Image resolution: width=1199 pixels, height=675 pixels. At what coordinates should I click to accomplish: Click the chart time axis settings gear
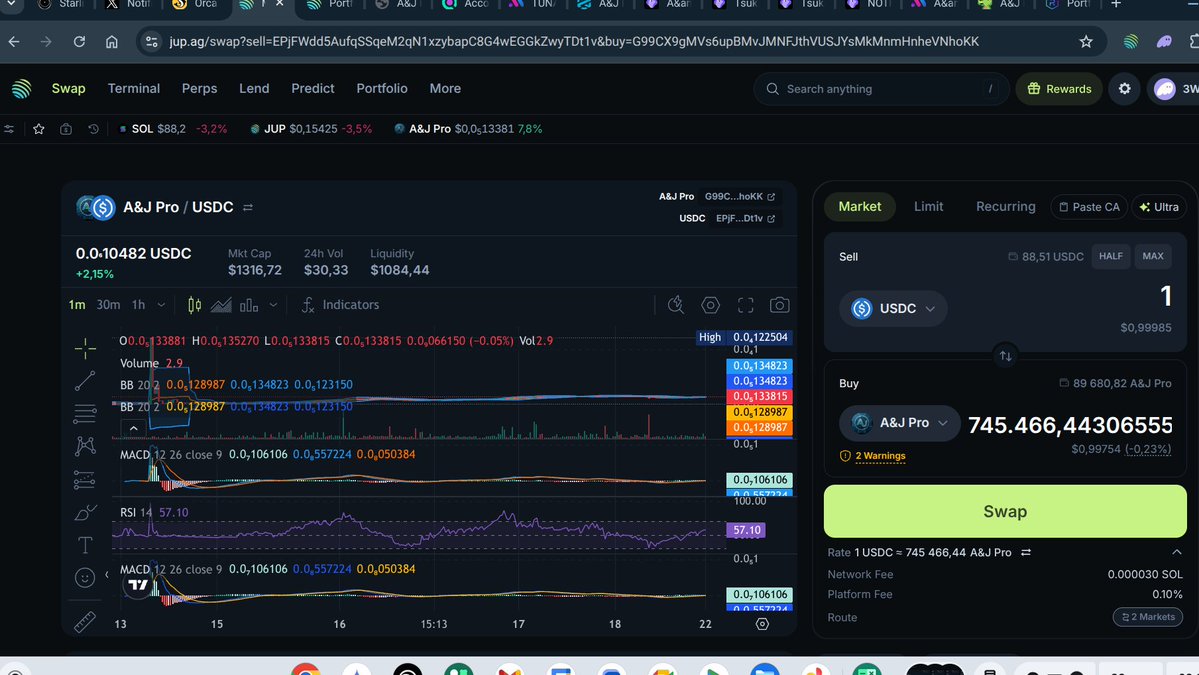click(x=762, y=624)
